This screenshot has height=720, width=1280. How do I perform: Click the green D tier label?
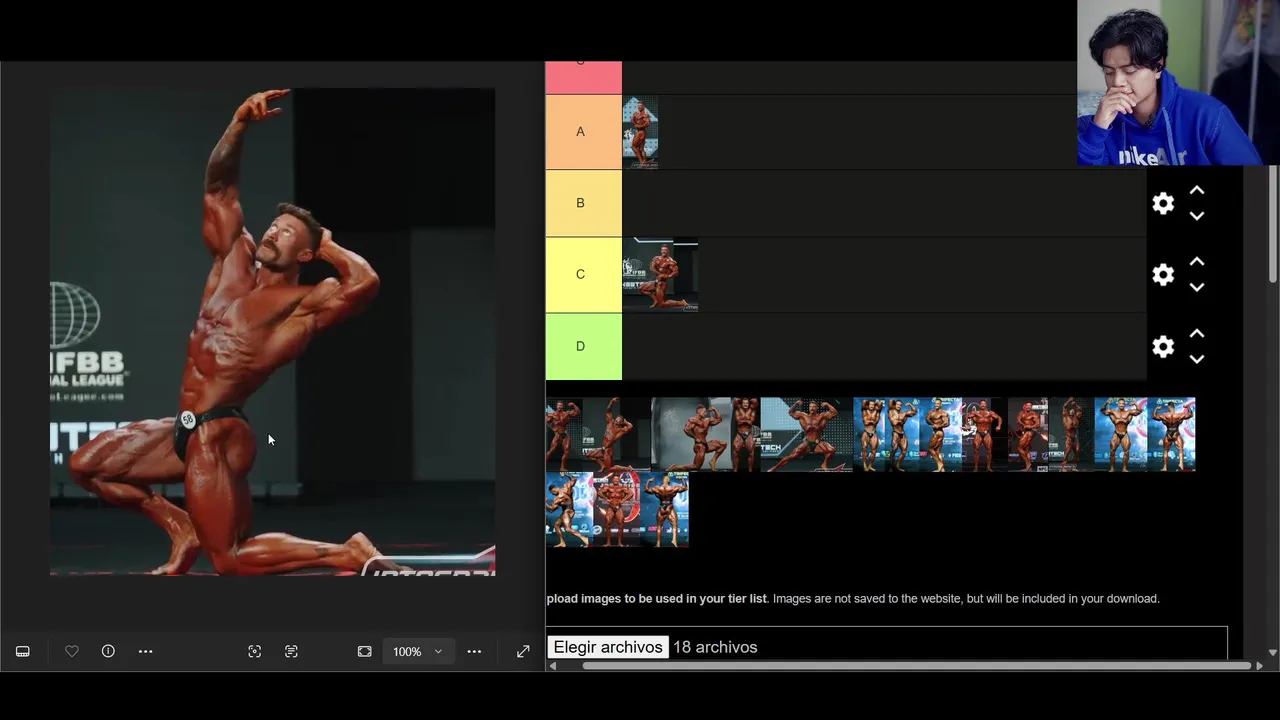coord(583,346)
